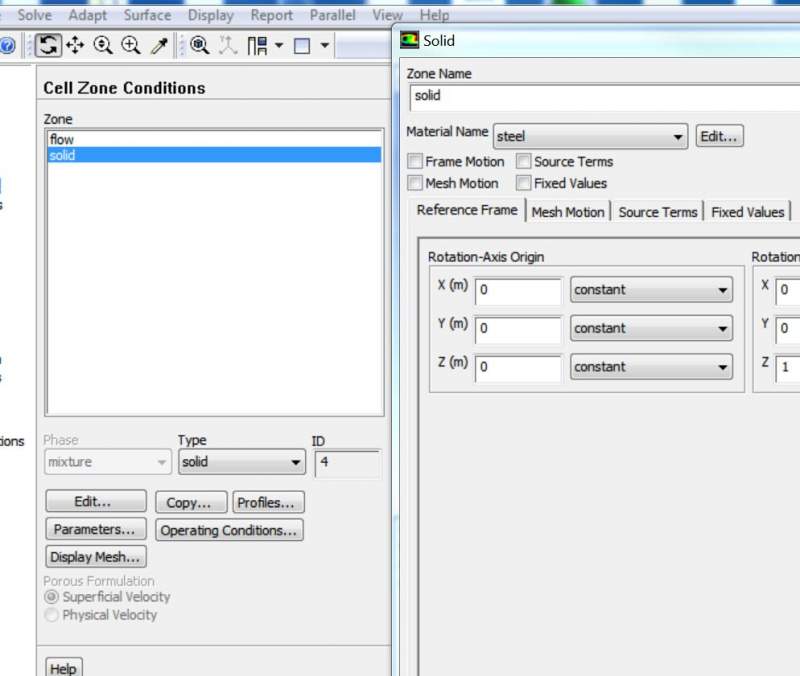Select Superficial Velocity radio button
This screenshot has height=676, width=800.
pyautogui.click(x=52, y=596)
